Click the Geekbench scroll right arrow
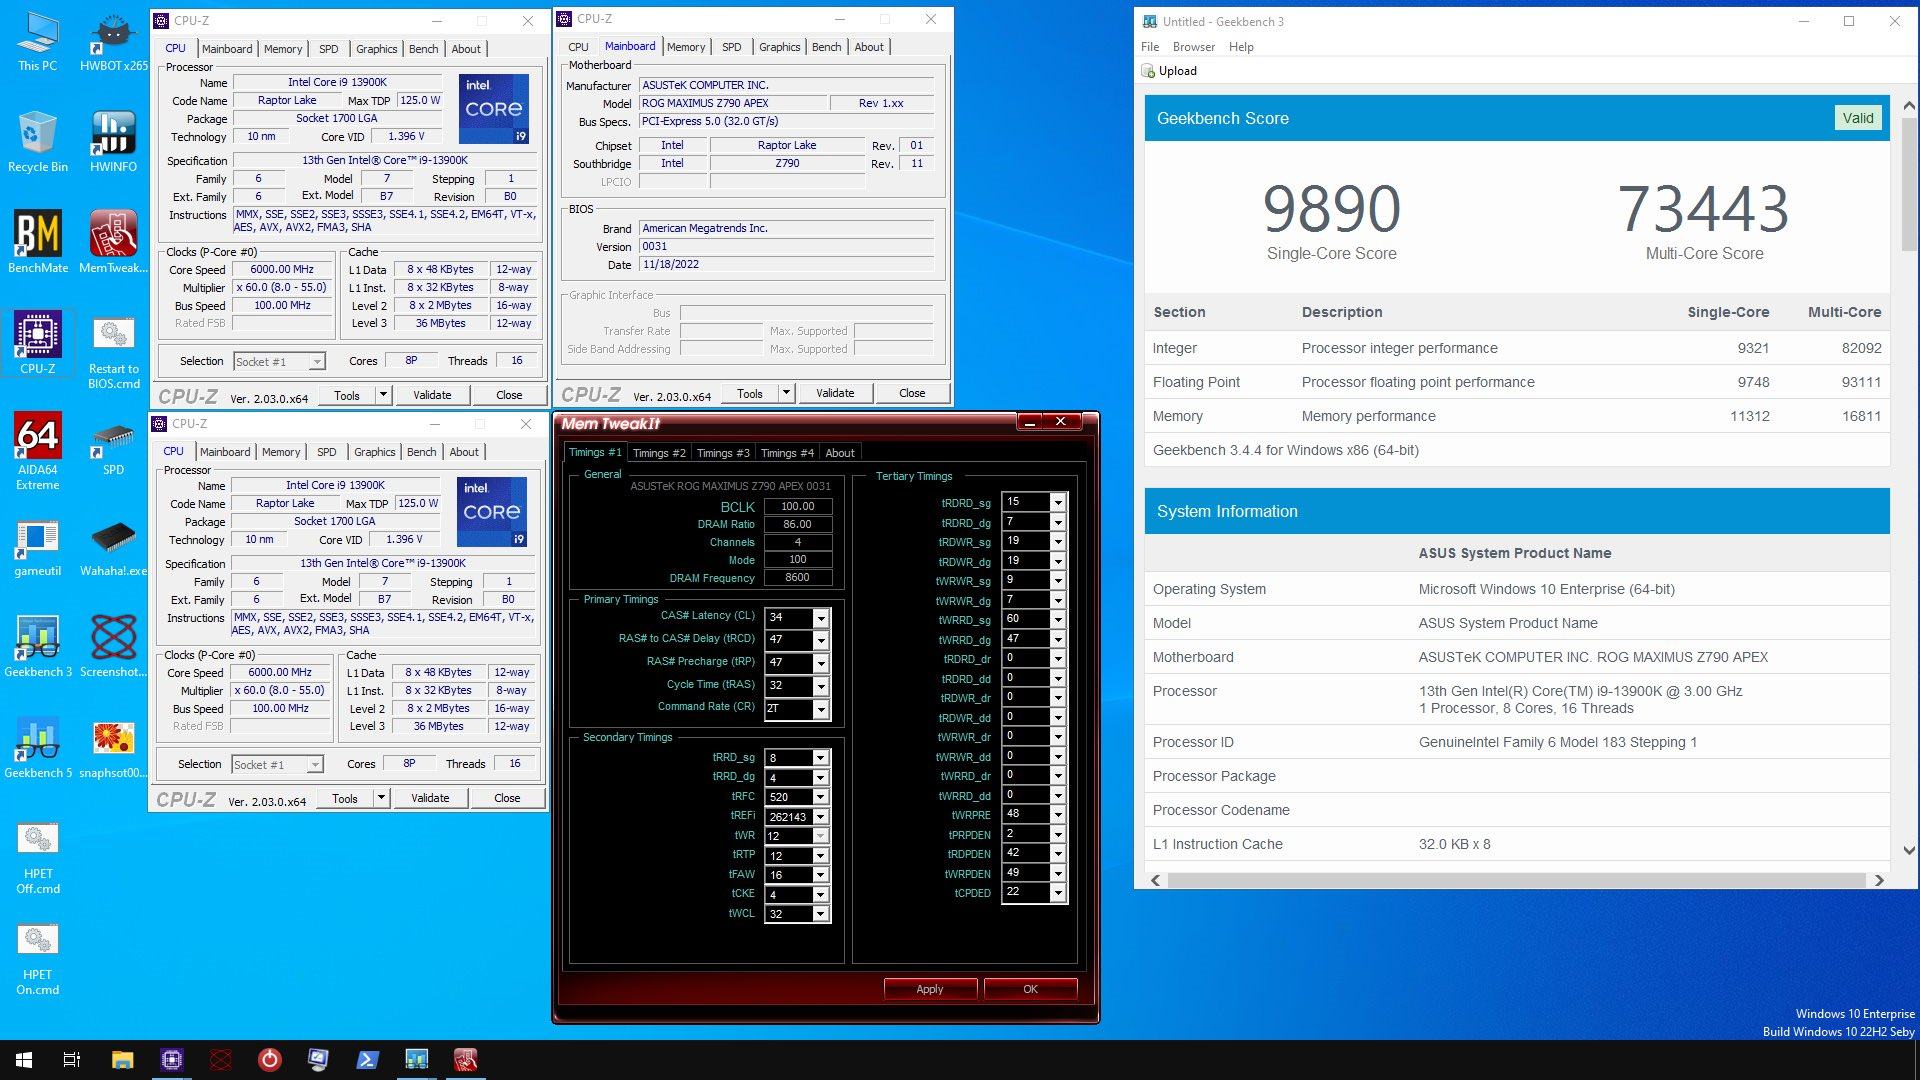 [x=1879, y=881]
